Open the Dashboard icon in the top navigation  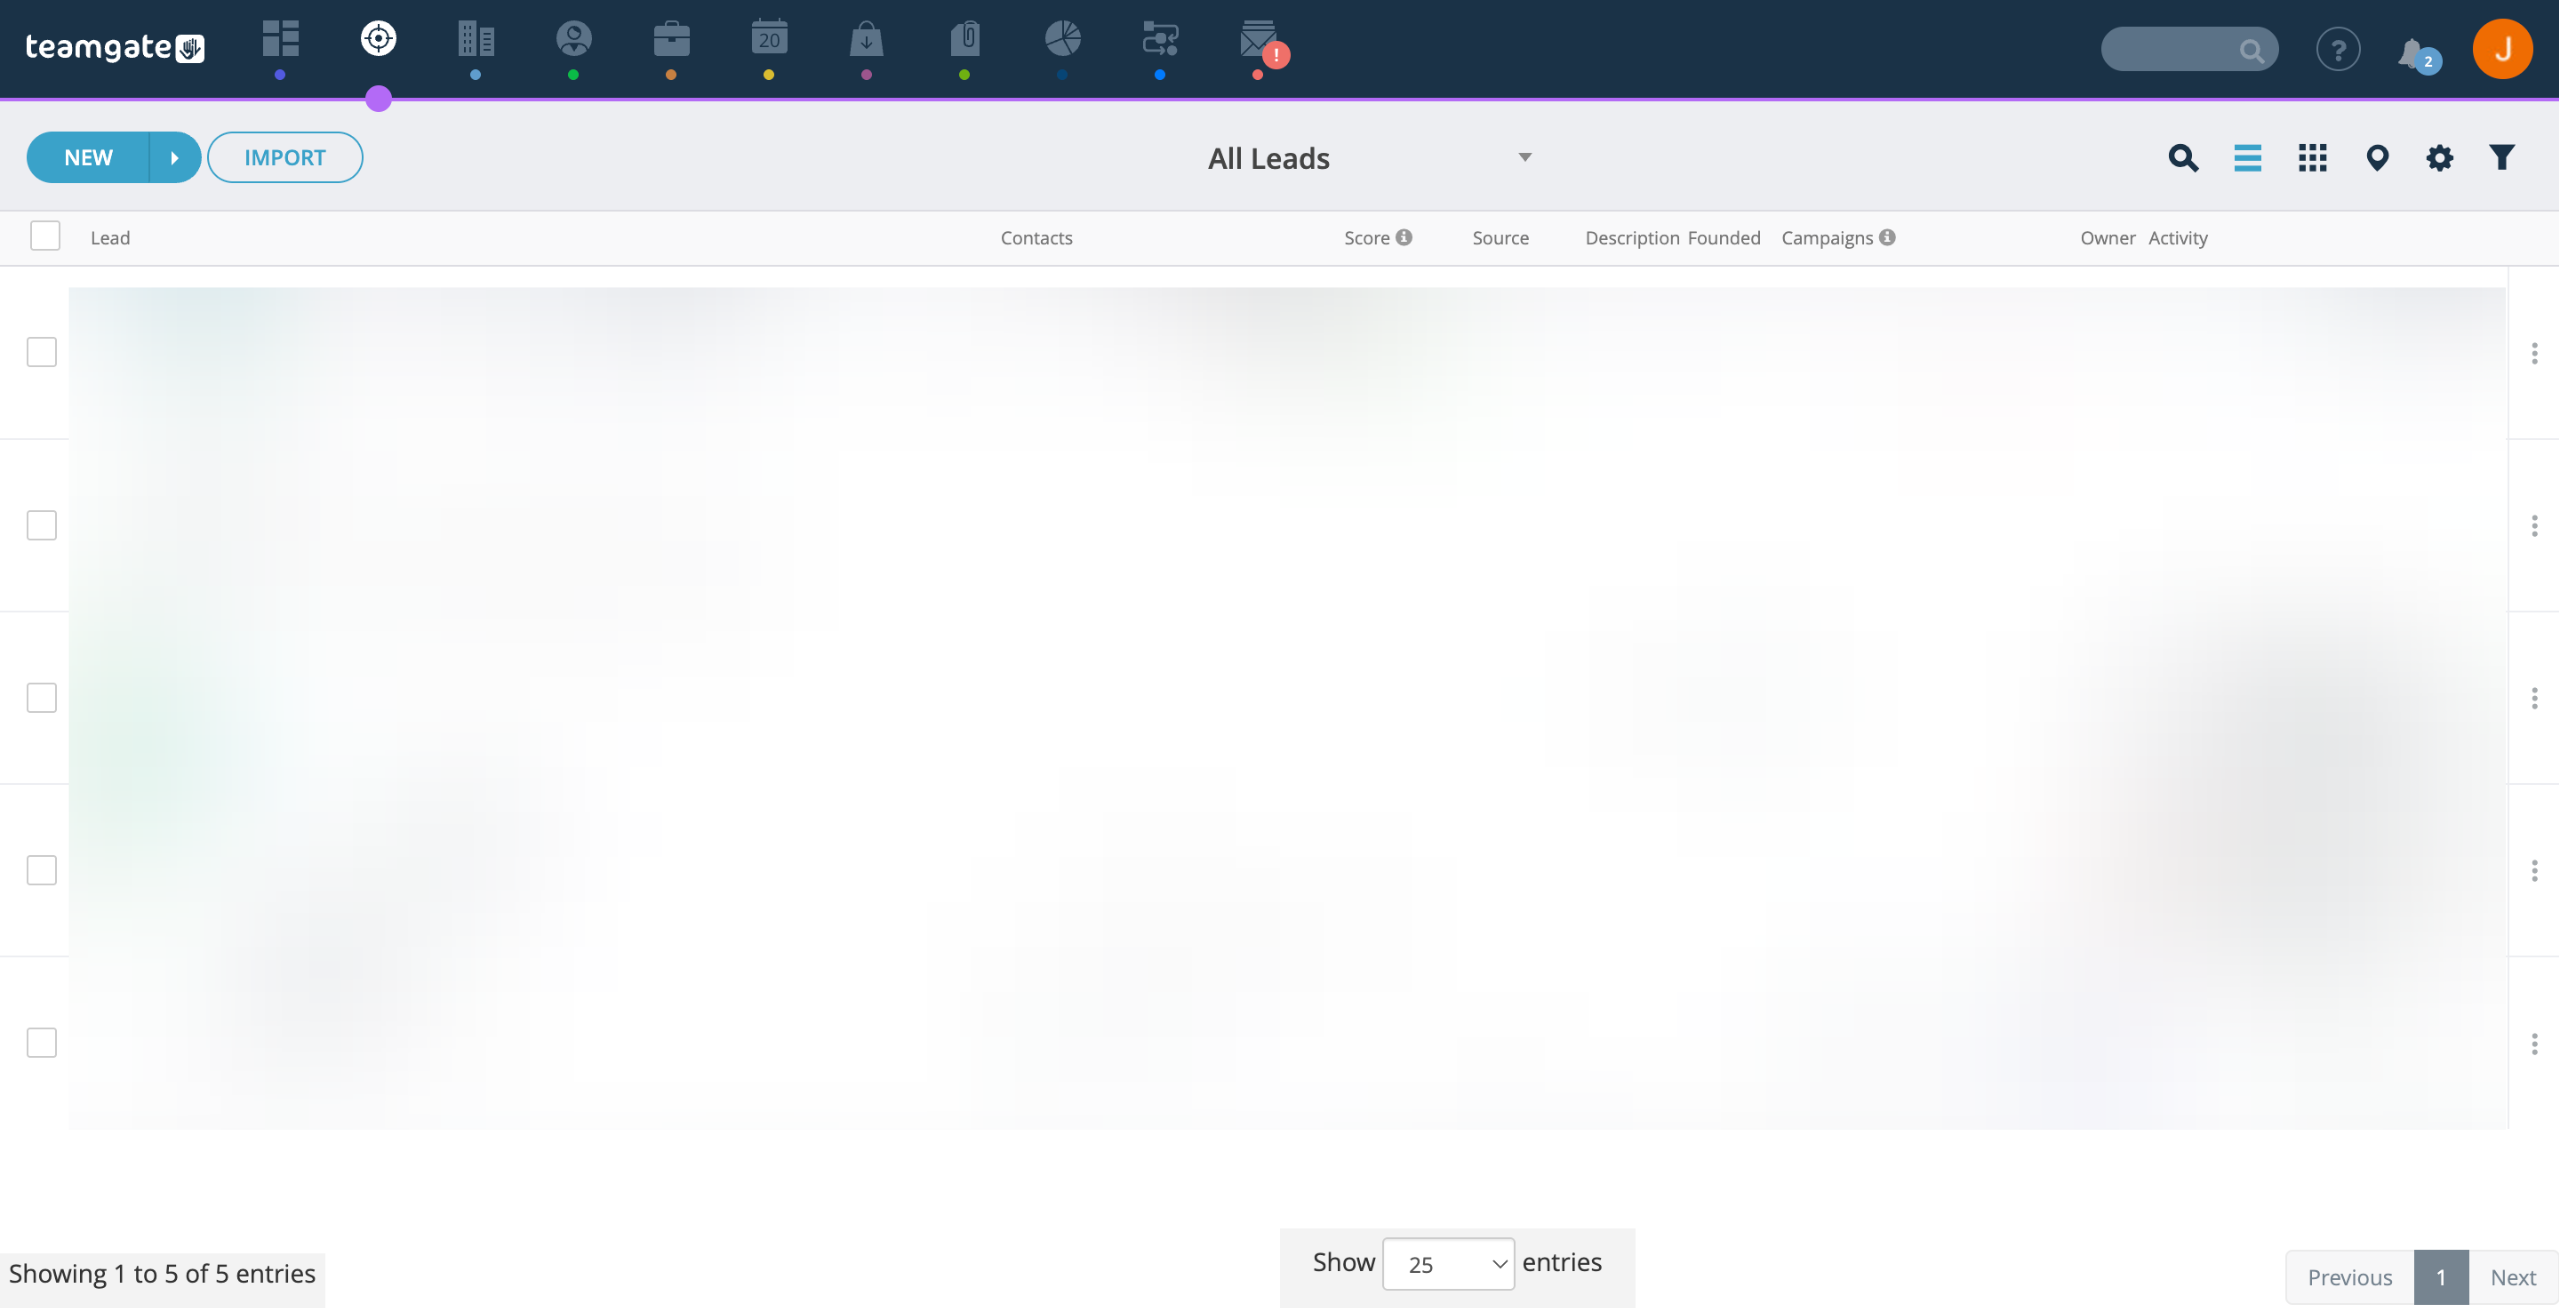[280, 39]
